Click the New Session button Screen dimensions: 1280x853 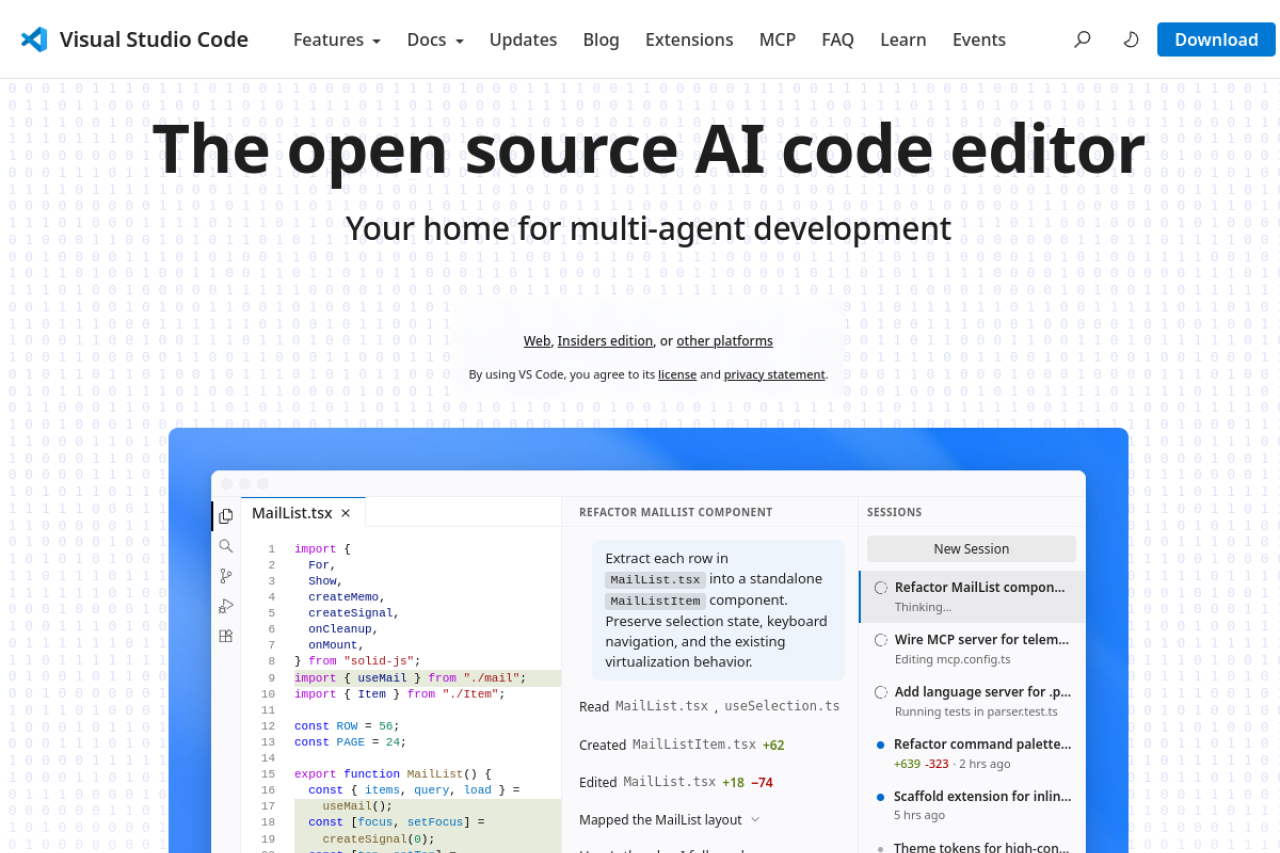click(x=971, y=549)
